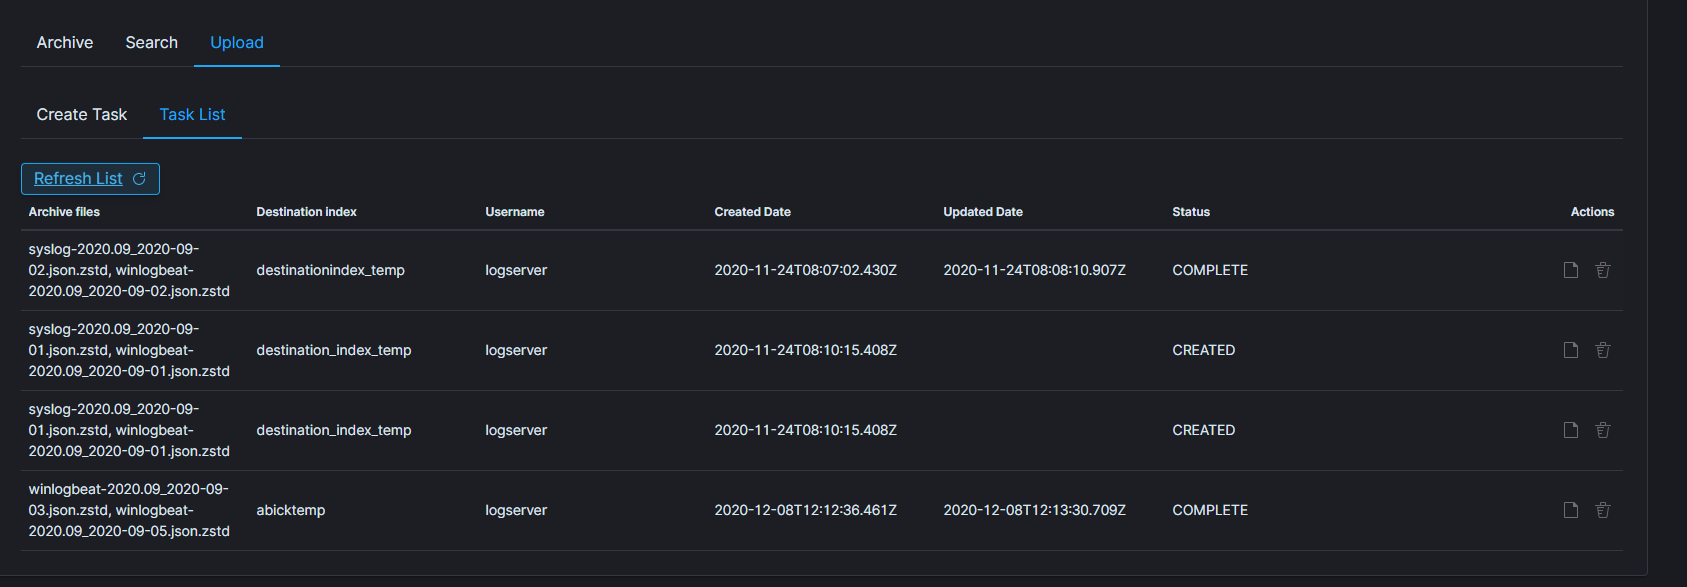Delete the abicktemp task via trash icon
Viewport: 1687px width, 587px height.
(x=1603, y=510)
